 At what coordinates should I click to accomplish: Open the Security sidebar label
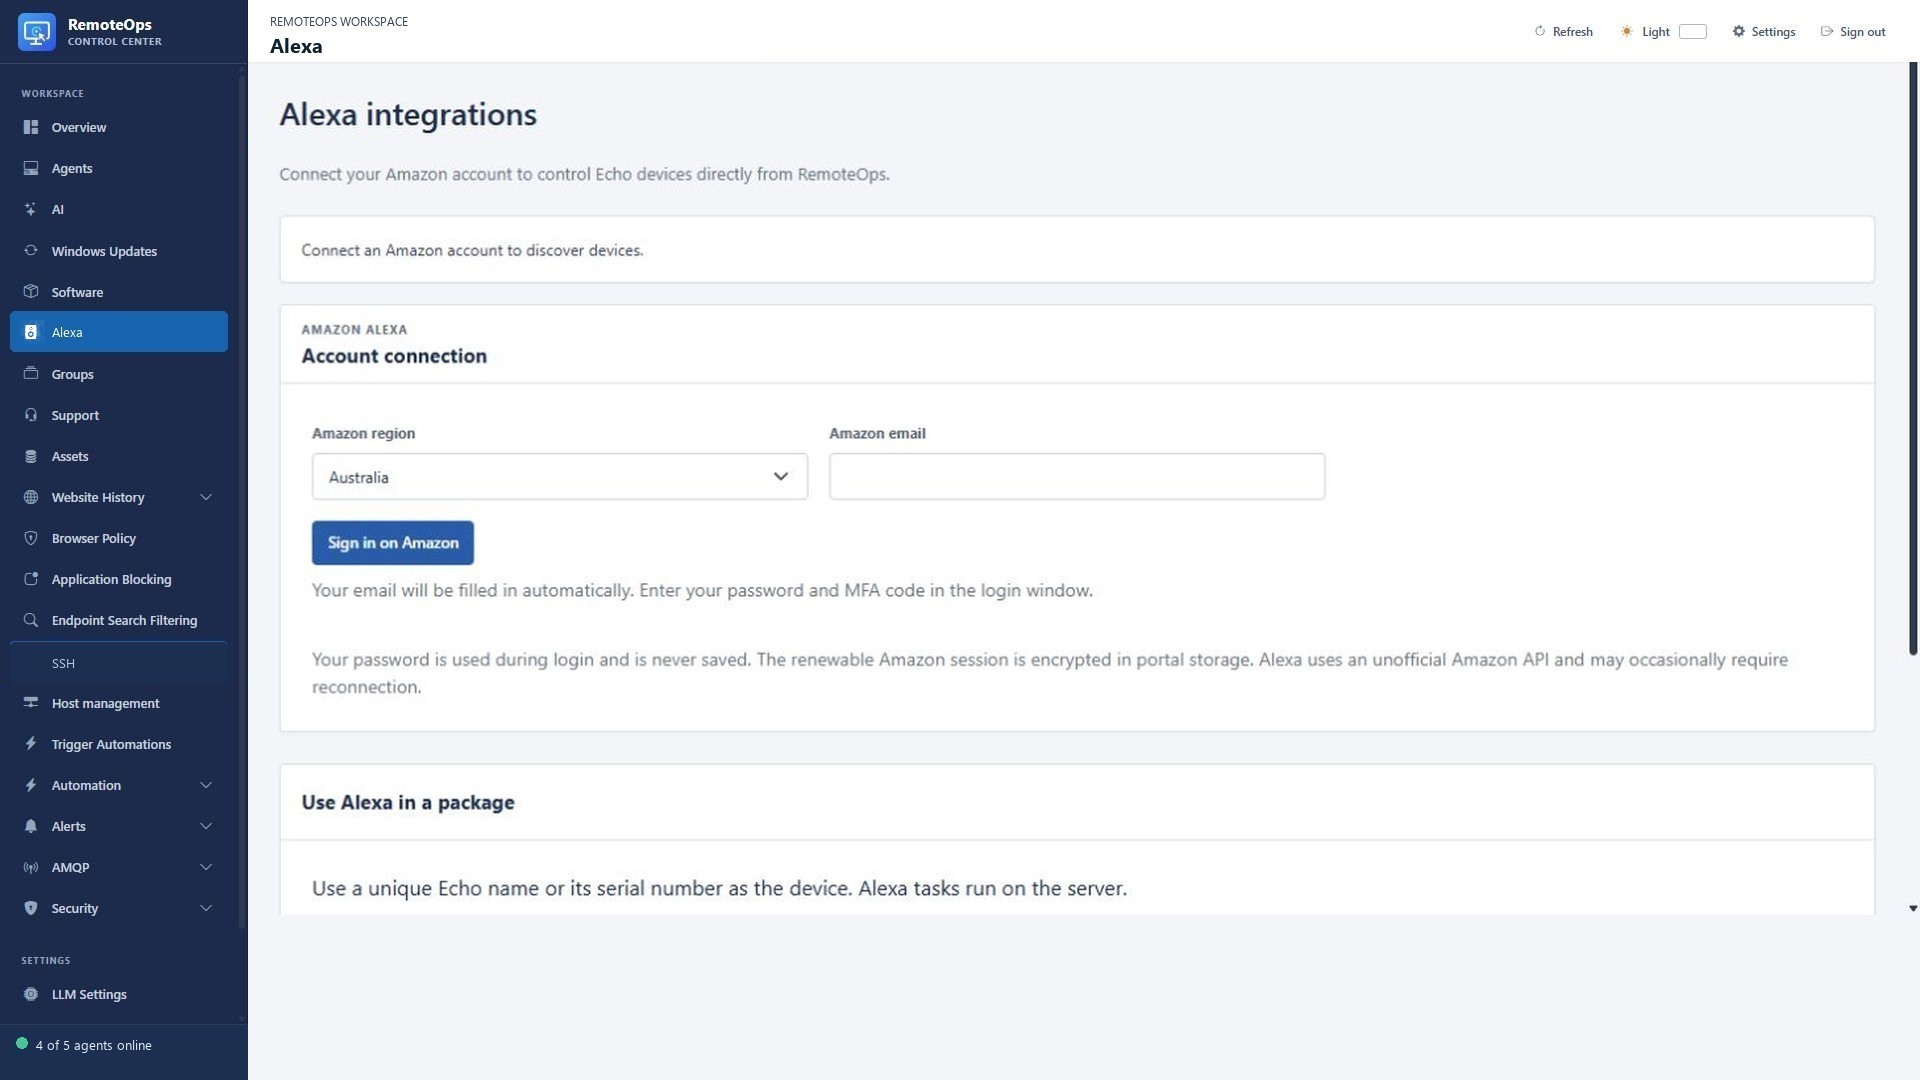pos(75,908)
